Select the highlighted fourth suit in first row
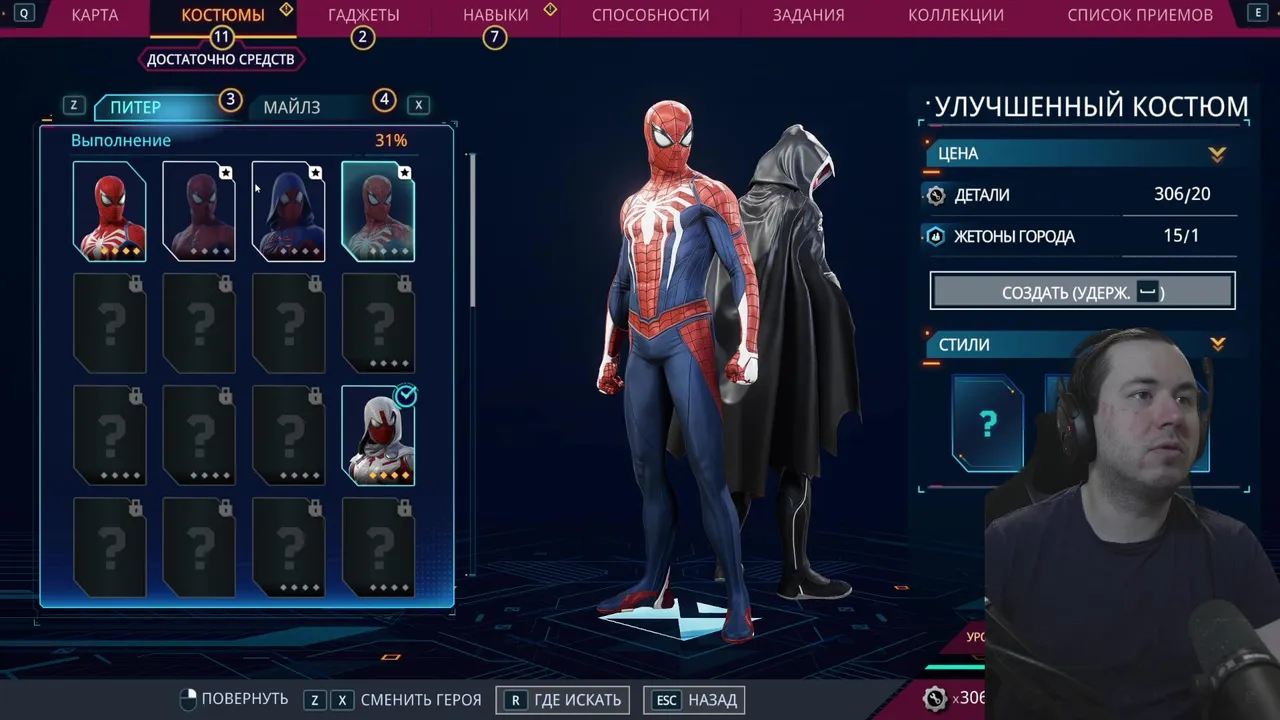The height and width of the screenshot is (720, 1280). tap(378, 211)
